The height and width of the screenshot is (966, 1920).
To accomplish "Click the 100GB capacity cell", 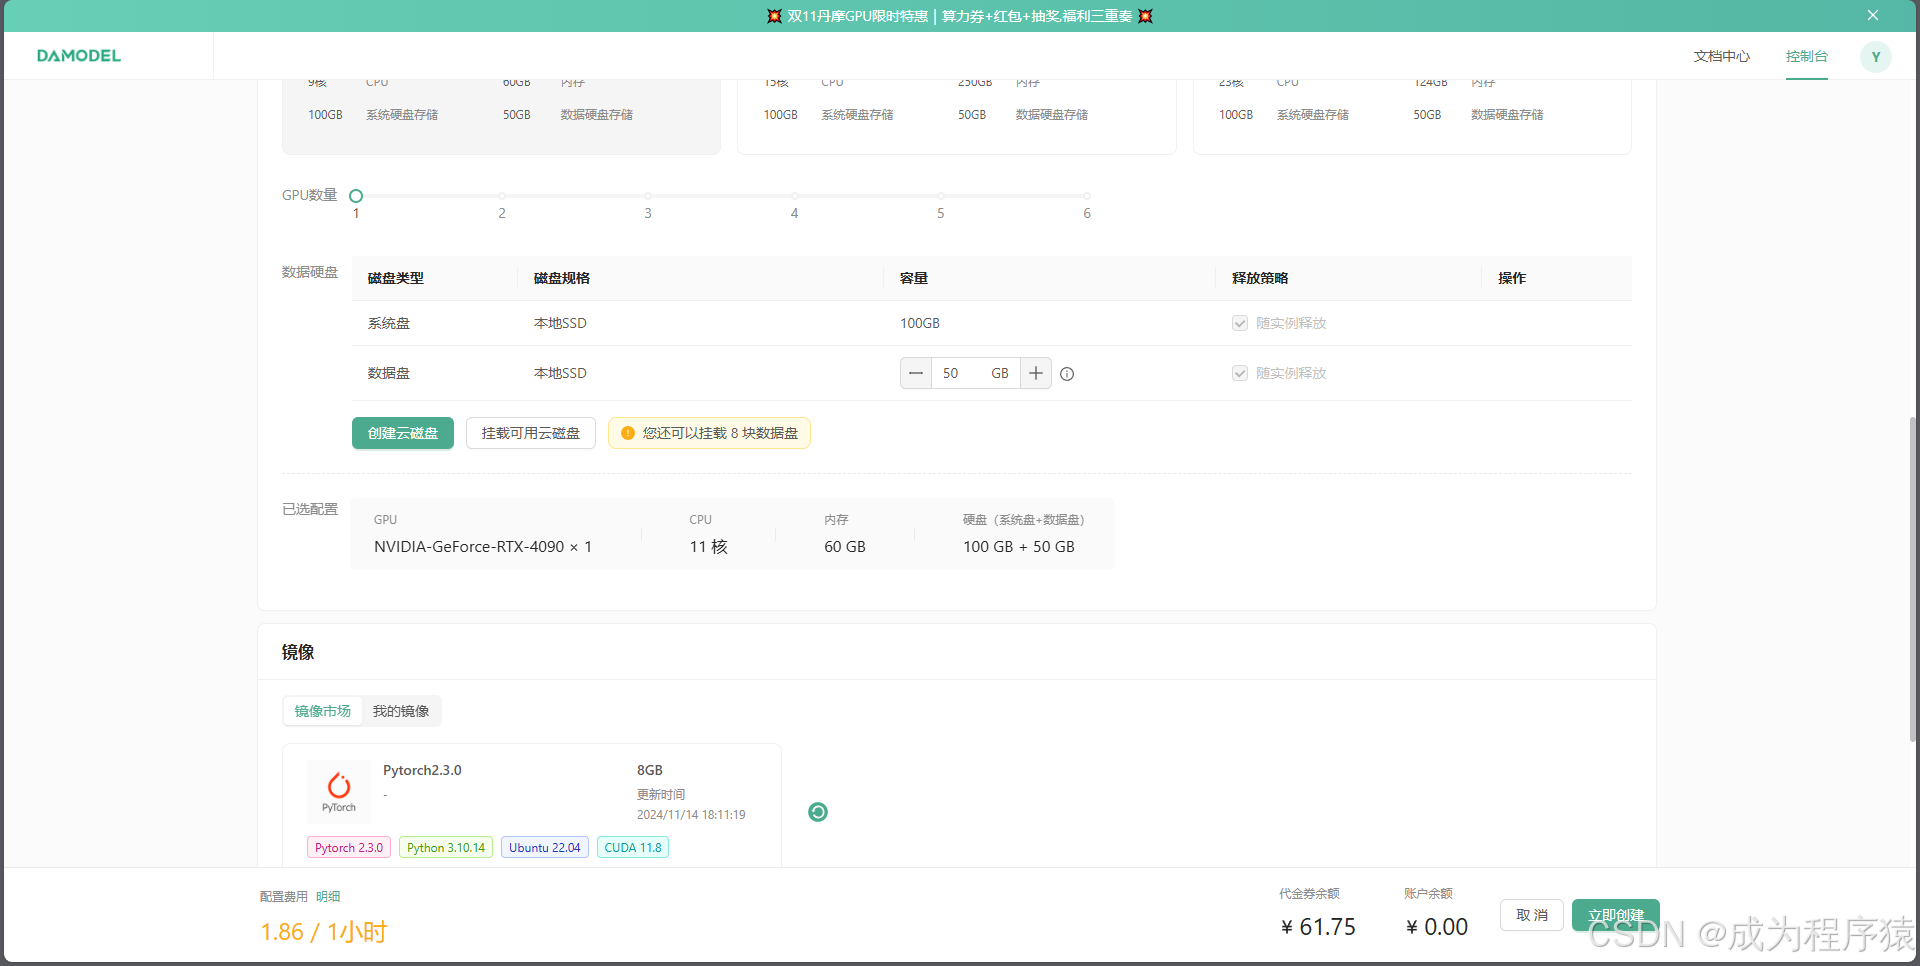I will click(920, 323).
